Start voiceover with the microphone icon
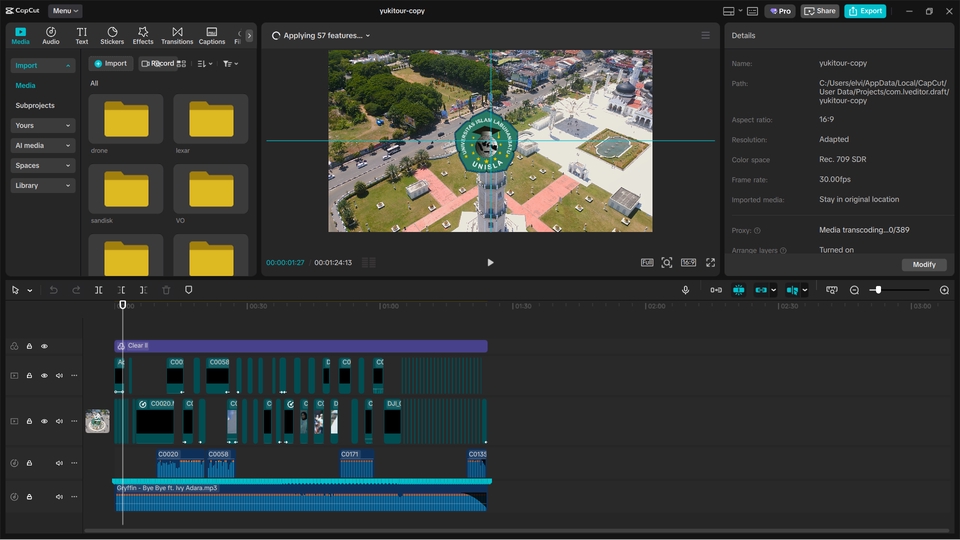The width and height of the screenshot is (960, 540). (686, 290)
